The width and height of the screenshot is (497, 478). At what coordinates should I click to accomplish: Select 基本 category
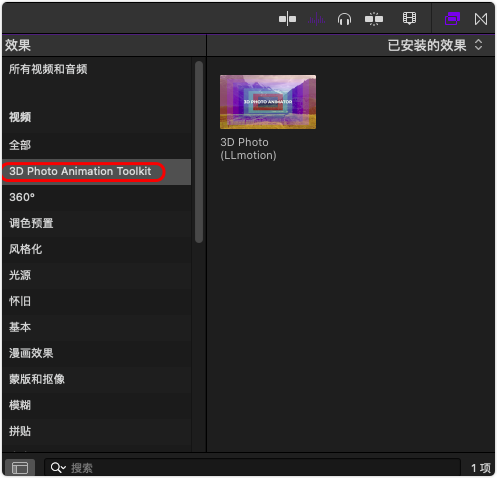[97, 327]
